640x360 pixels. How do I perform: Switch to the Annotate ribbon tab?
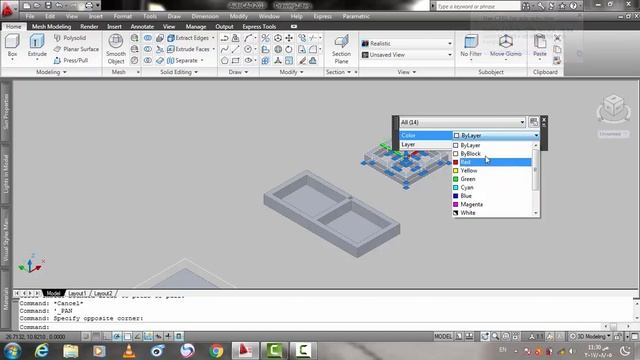point(142,27)
